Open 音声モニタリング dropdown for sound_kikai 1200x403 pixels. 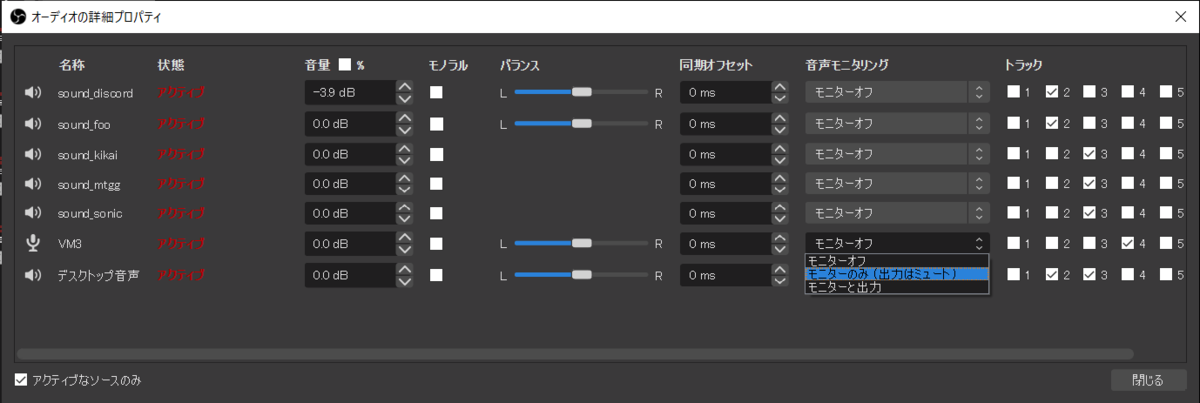point(898,154)
